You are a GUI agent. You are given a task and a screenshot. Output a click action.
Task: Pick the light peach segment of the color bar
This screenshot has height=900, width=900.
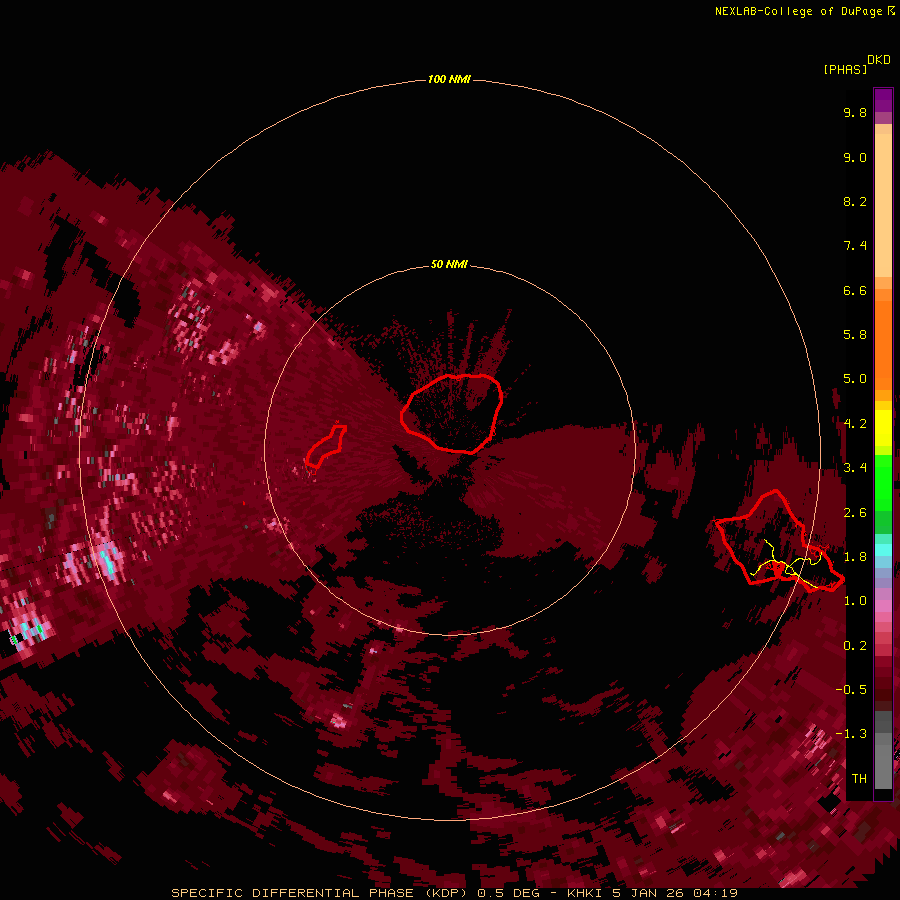tap(883, 204)
